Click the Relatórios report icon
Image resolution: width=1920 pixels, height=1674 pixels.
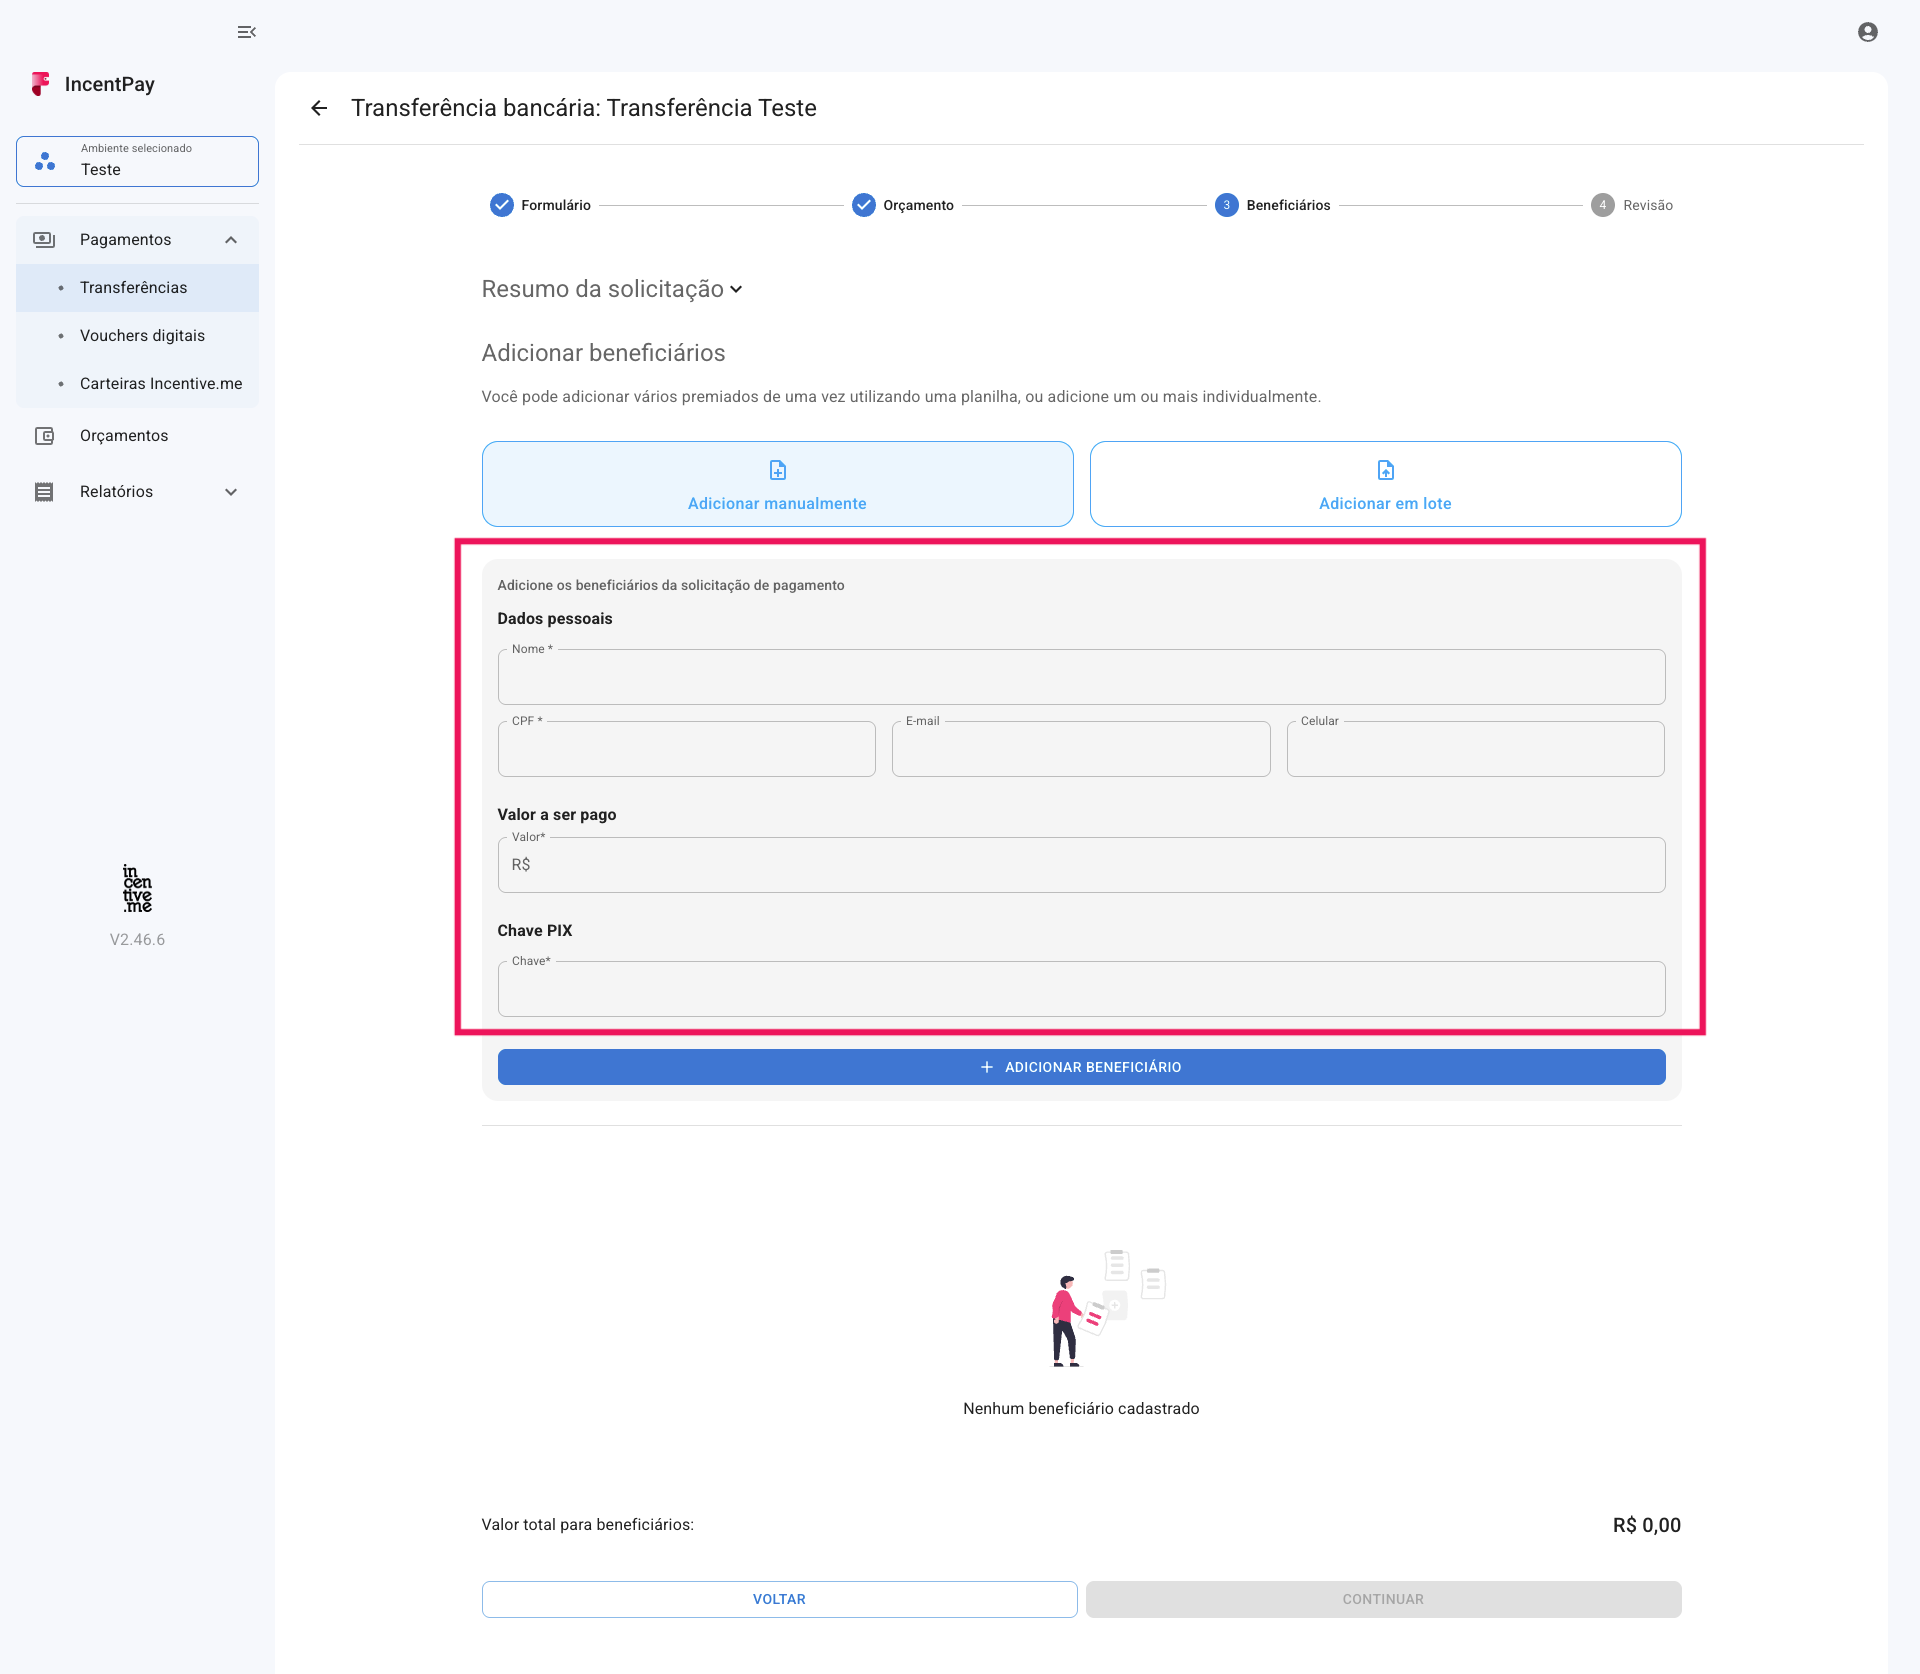44,492
